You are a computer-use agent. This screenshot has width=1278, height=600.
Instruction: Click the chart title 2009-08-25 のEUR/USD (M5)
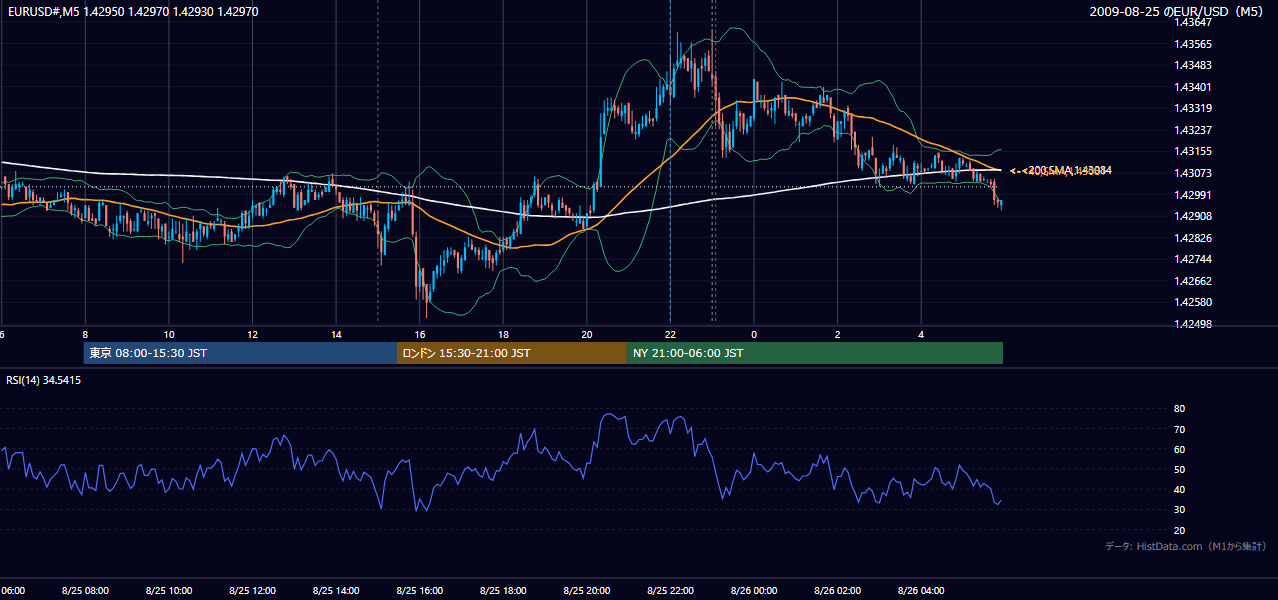[x=1178, y=11]
